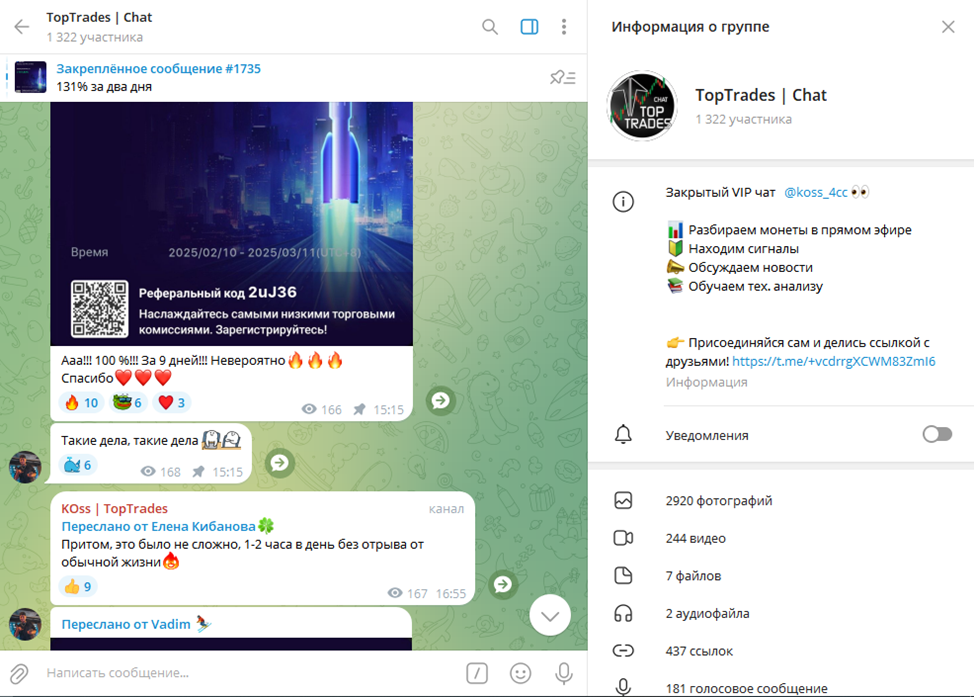Viewport: 974px width, 697px height.
Task: Open the avatar next to 'Такие дела'
Action: coord(25,467)
